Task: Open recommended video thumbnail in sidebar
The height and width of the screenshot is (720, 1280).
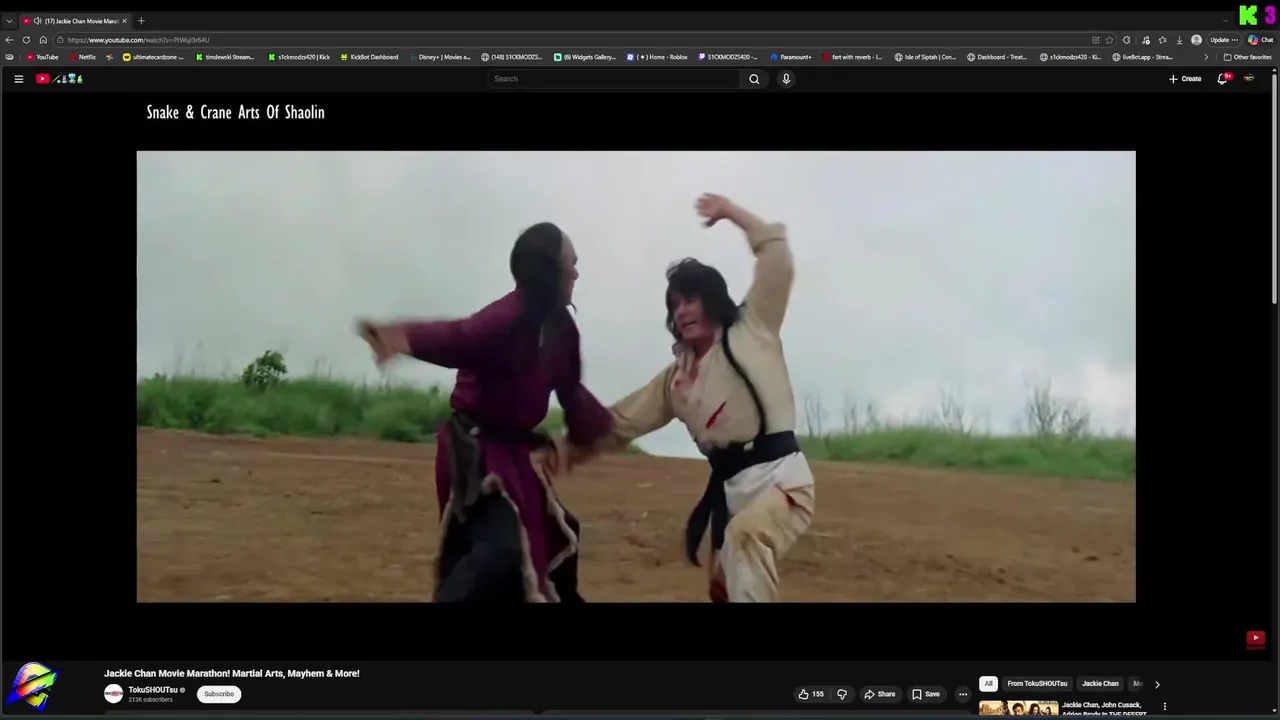Action: [x=1018, y=709]
